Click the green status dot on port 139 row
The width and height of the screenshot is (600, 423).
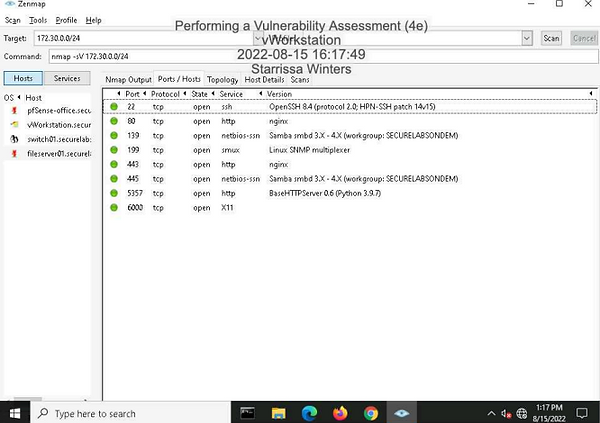pyautogui.click(x=114, y=136)
